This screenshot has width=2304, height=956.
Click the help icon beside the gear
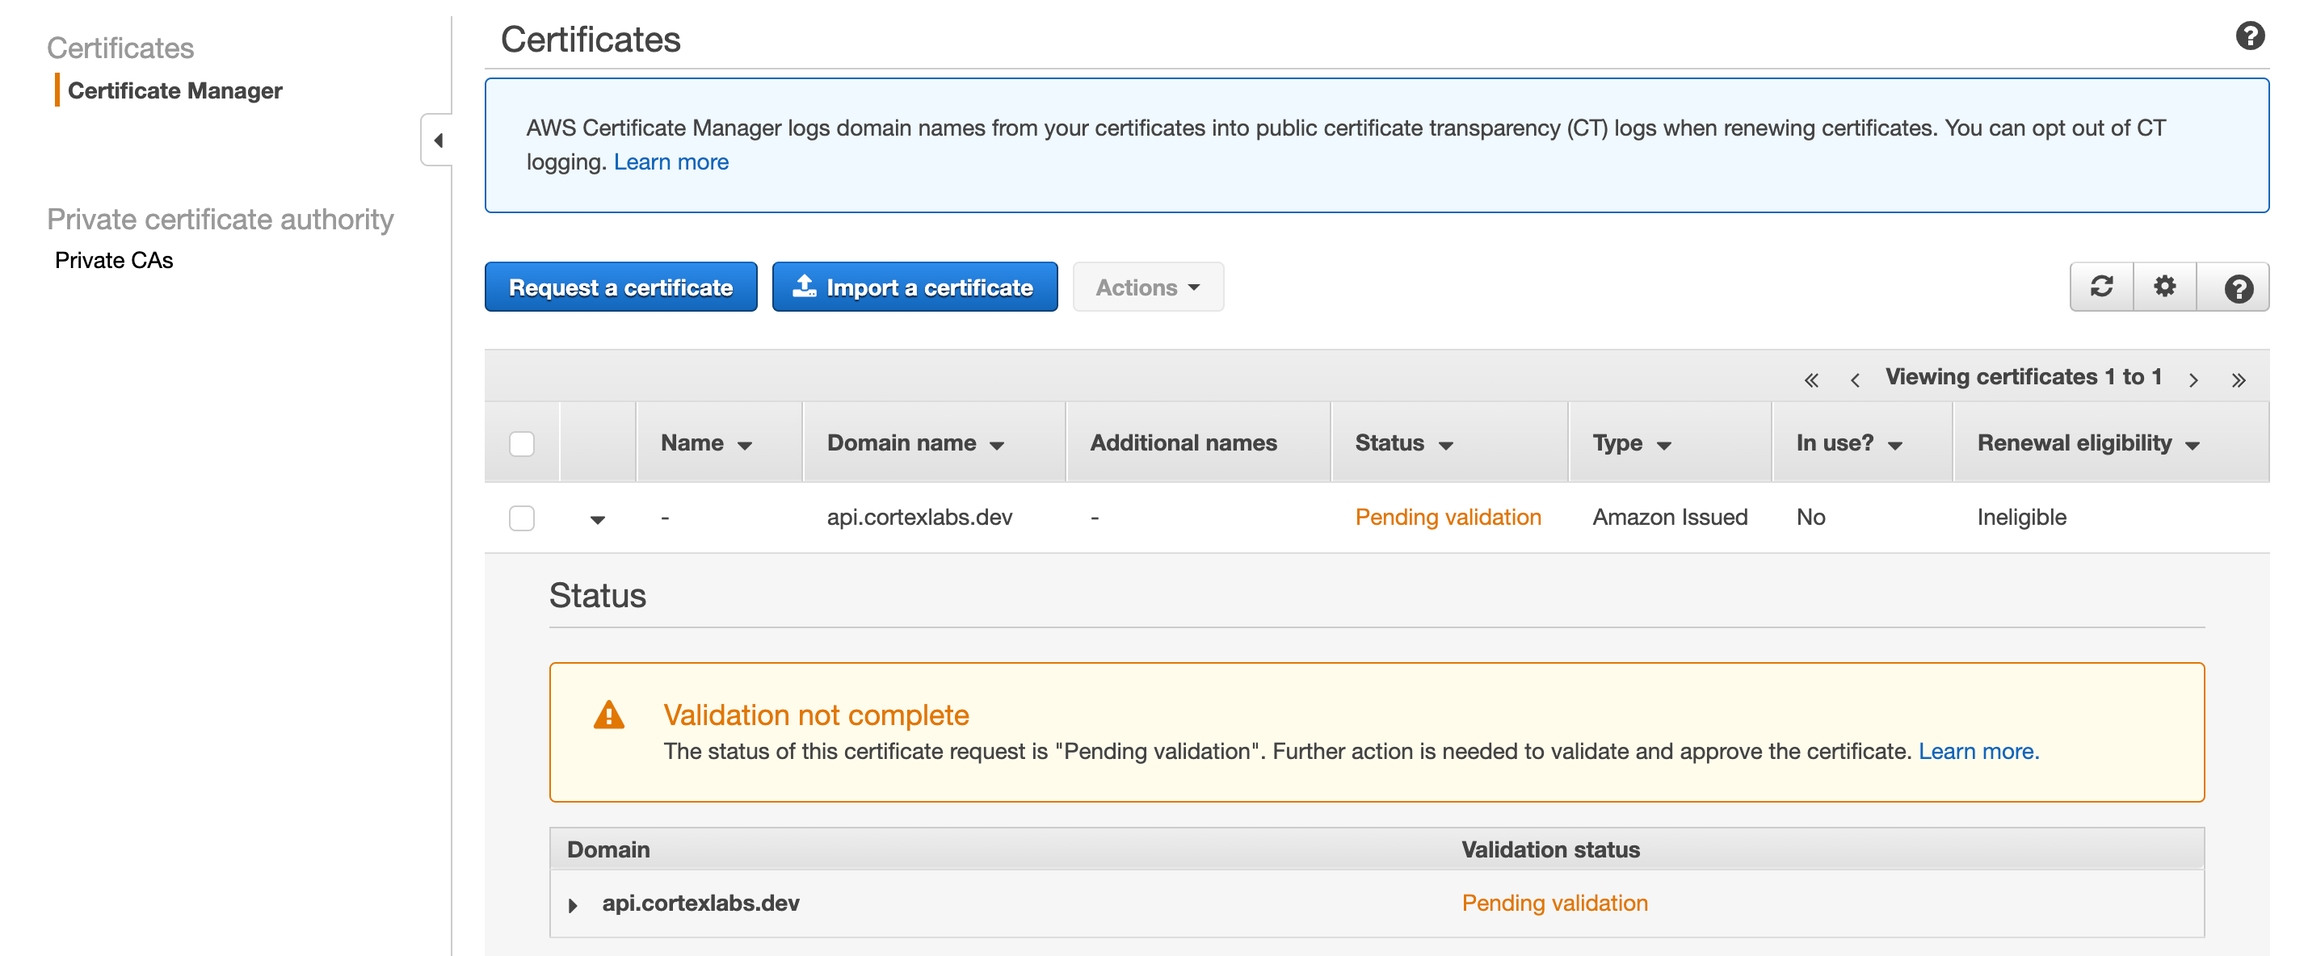[x=2238, y=288]
